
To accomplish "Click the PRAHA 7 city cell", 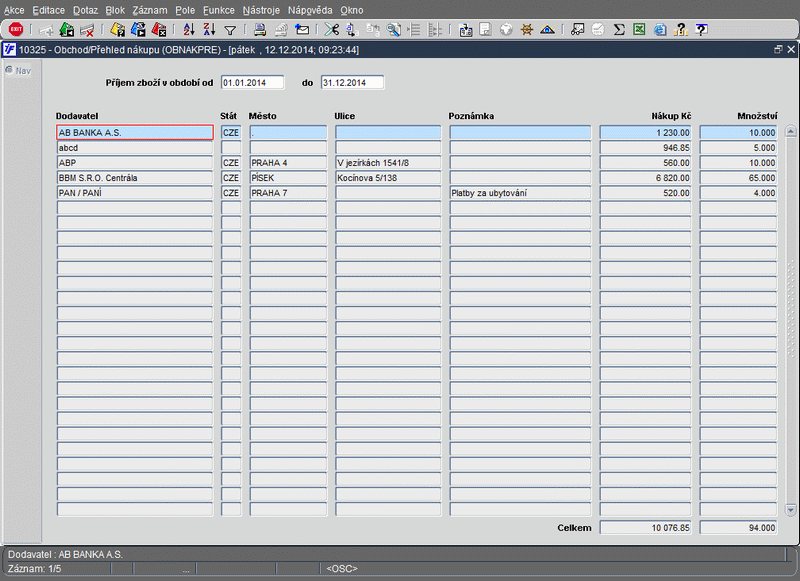I will tap(288, 193).
